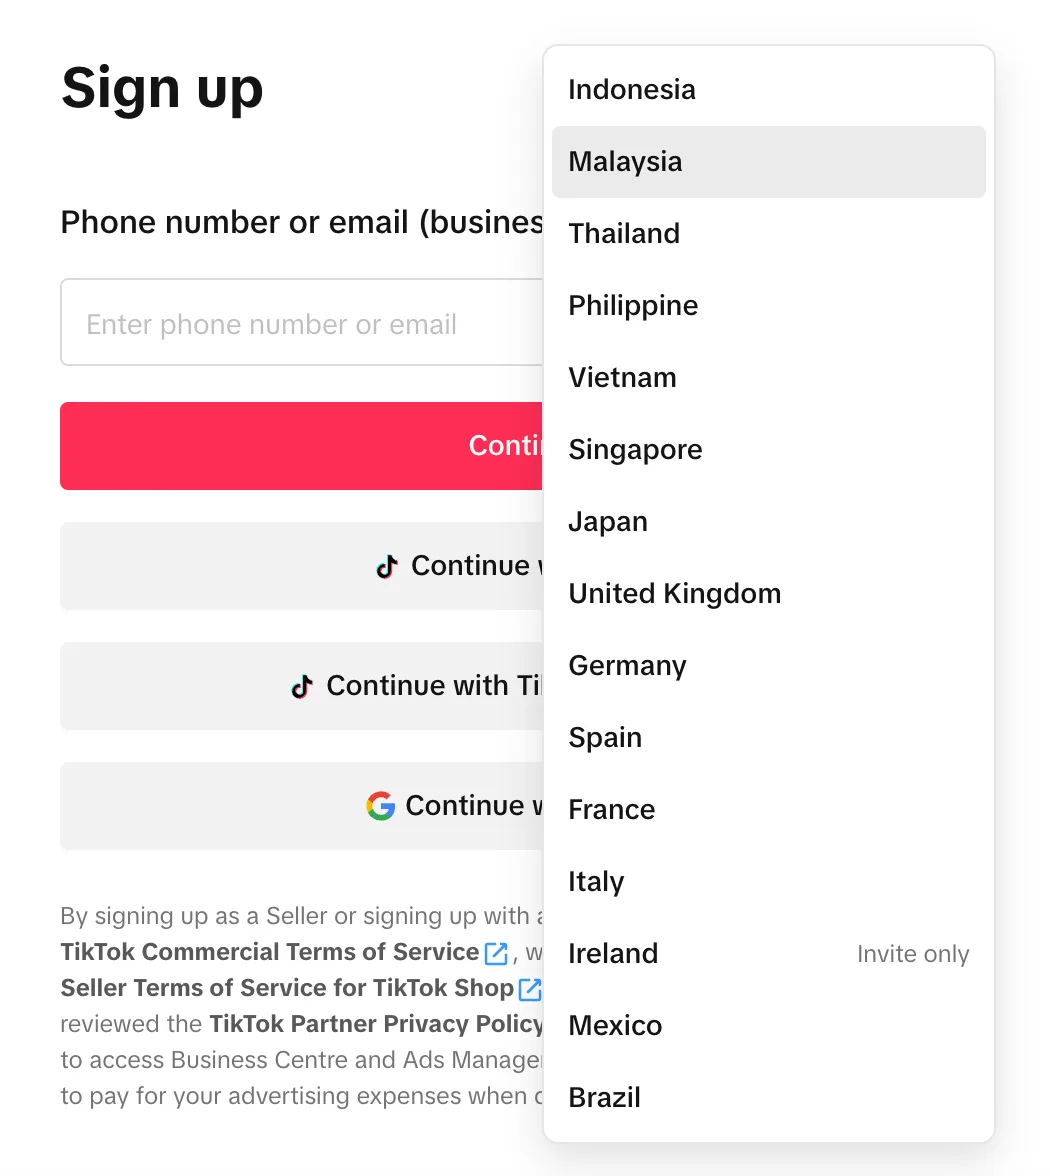Pick Philippine from the country options
This screenshot has height=1176, width=1050.
point(633,306)
